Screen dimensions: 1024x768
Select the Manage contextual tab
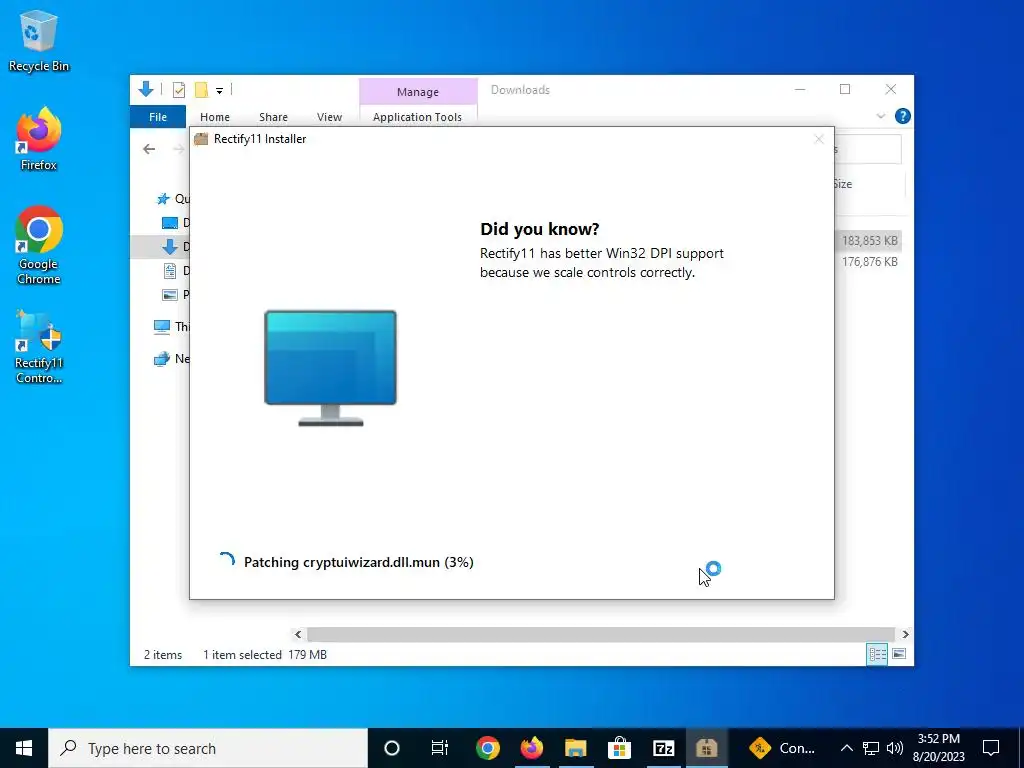coord(418,92)
